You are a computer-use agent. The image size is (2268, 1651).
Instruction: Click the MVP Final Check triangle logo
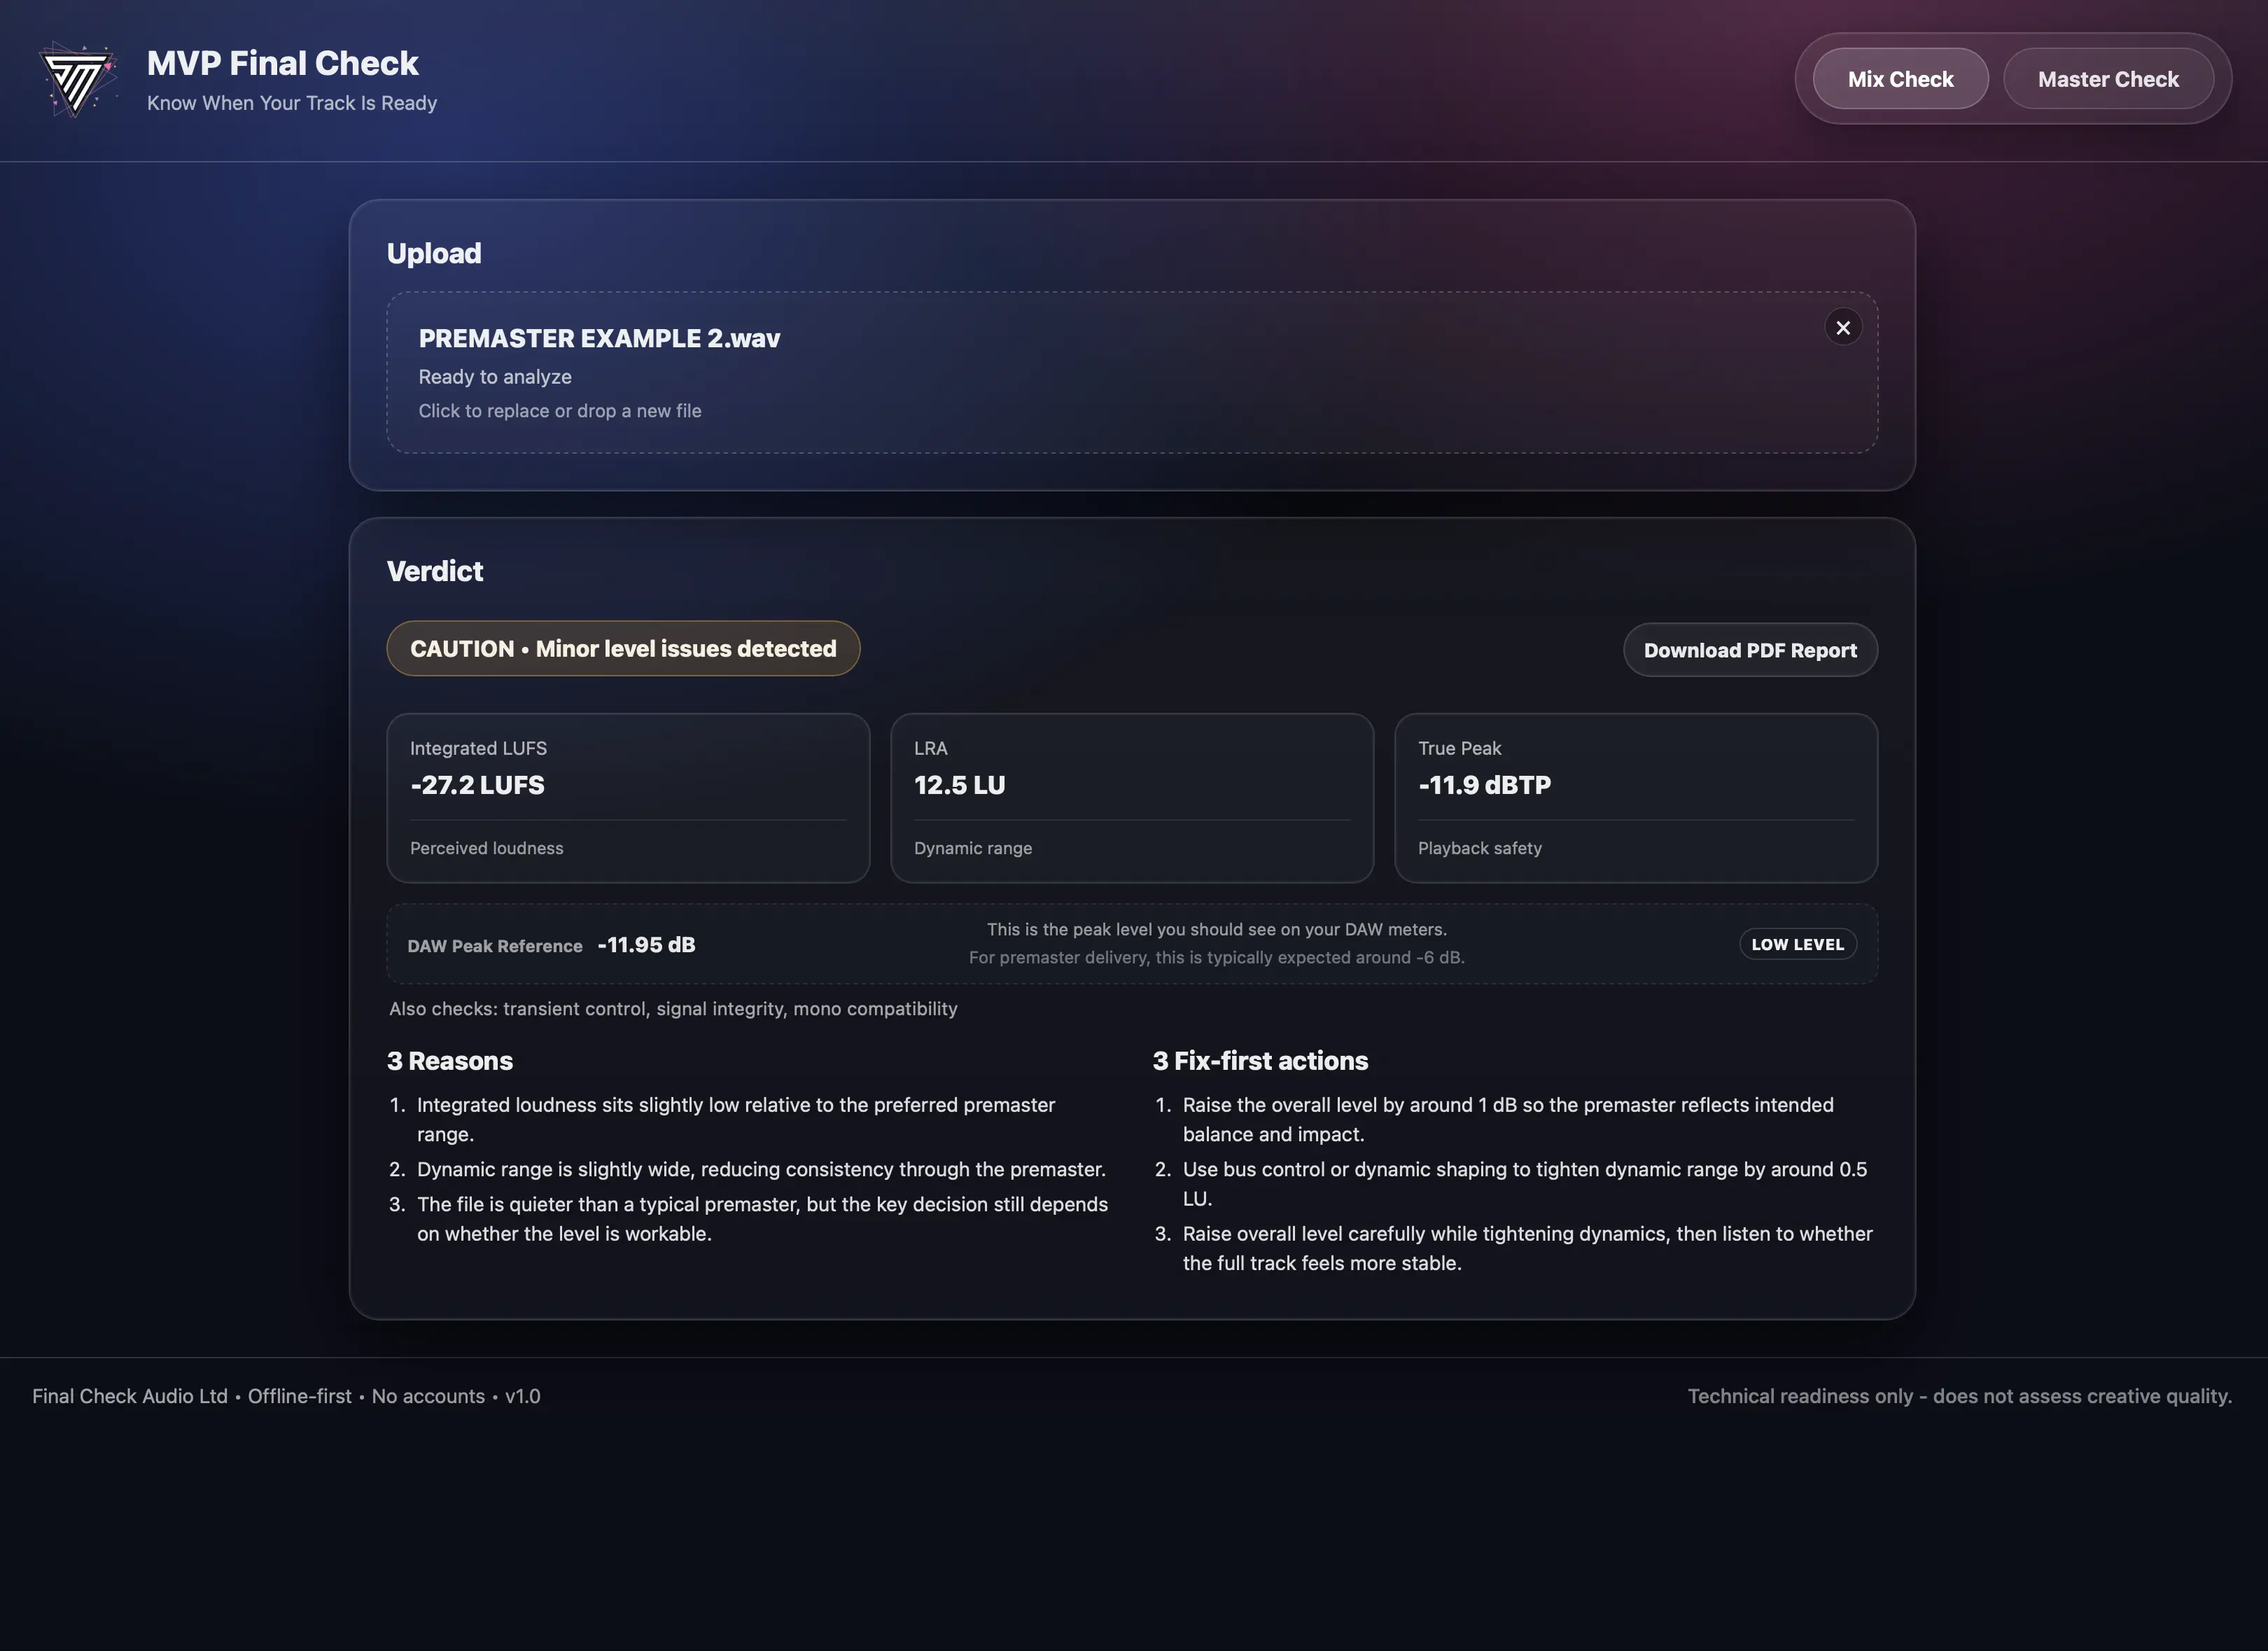point(78,79)
